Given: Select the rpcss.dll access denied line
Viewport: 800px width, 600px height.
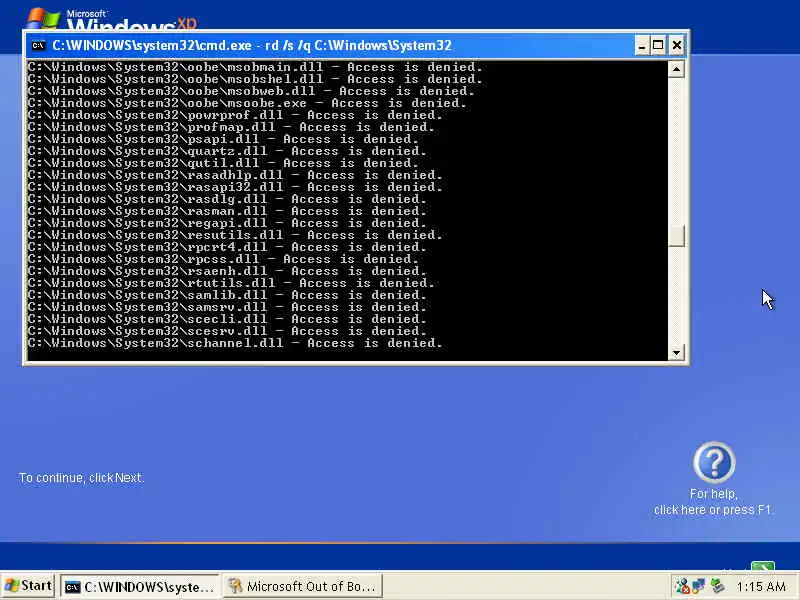Looking at the screenshot, I should point(223,259).
